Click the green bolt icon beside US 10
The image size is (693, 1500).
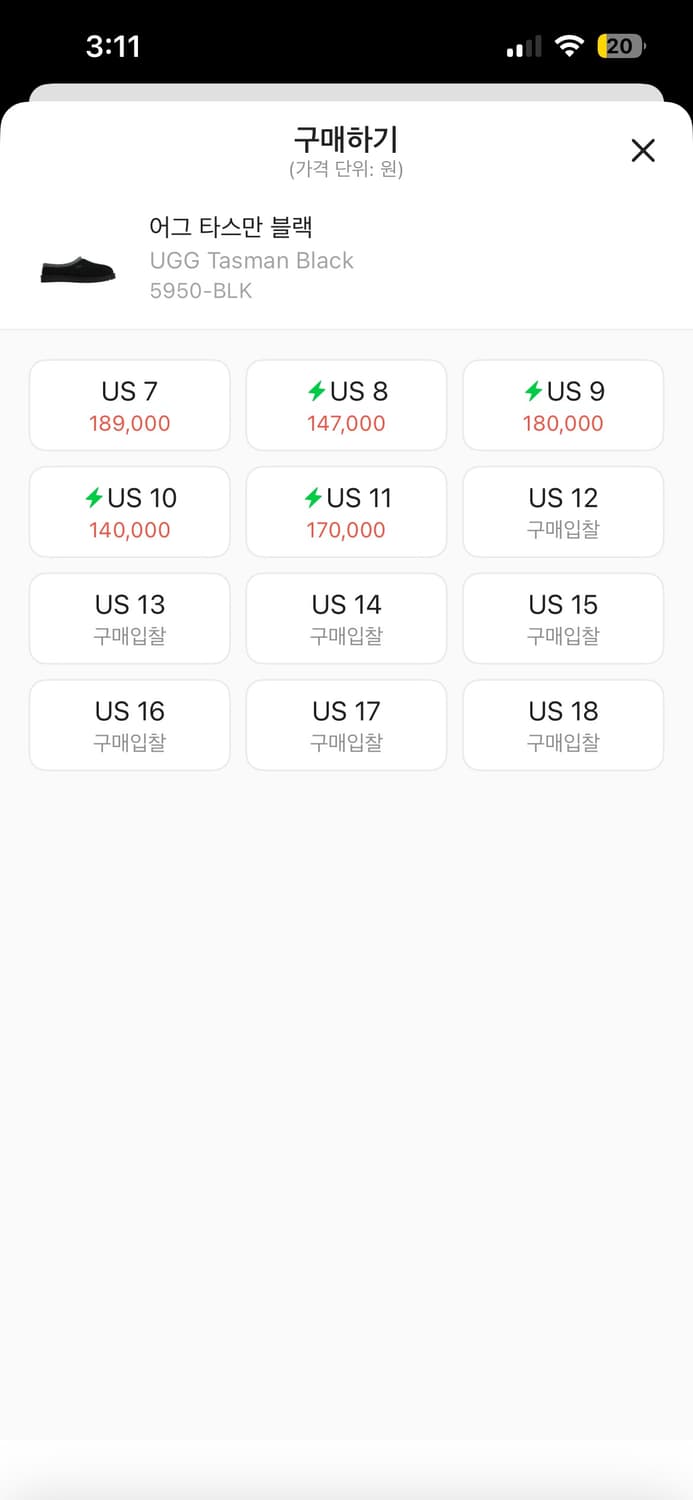tap(95, 497)
